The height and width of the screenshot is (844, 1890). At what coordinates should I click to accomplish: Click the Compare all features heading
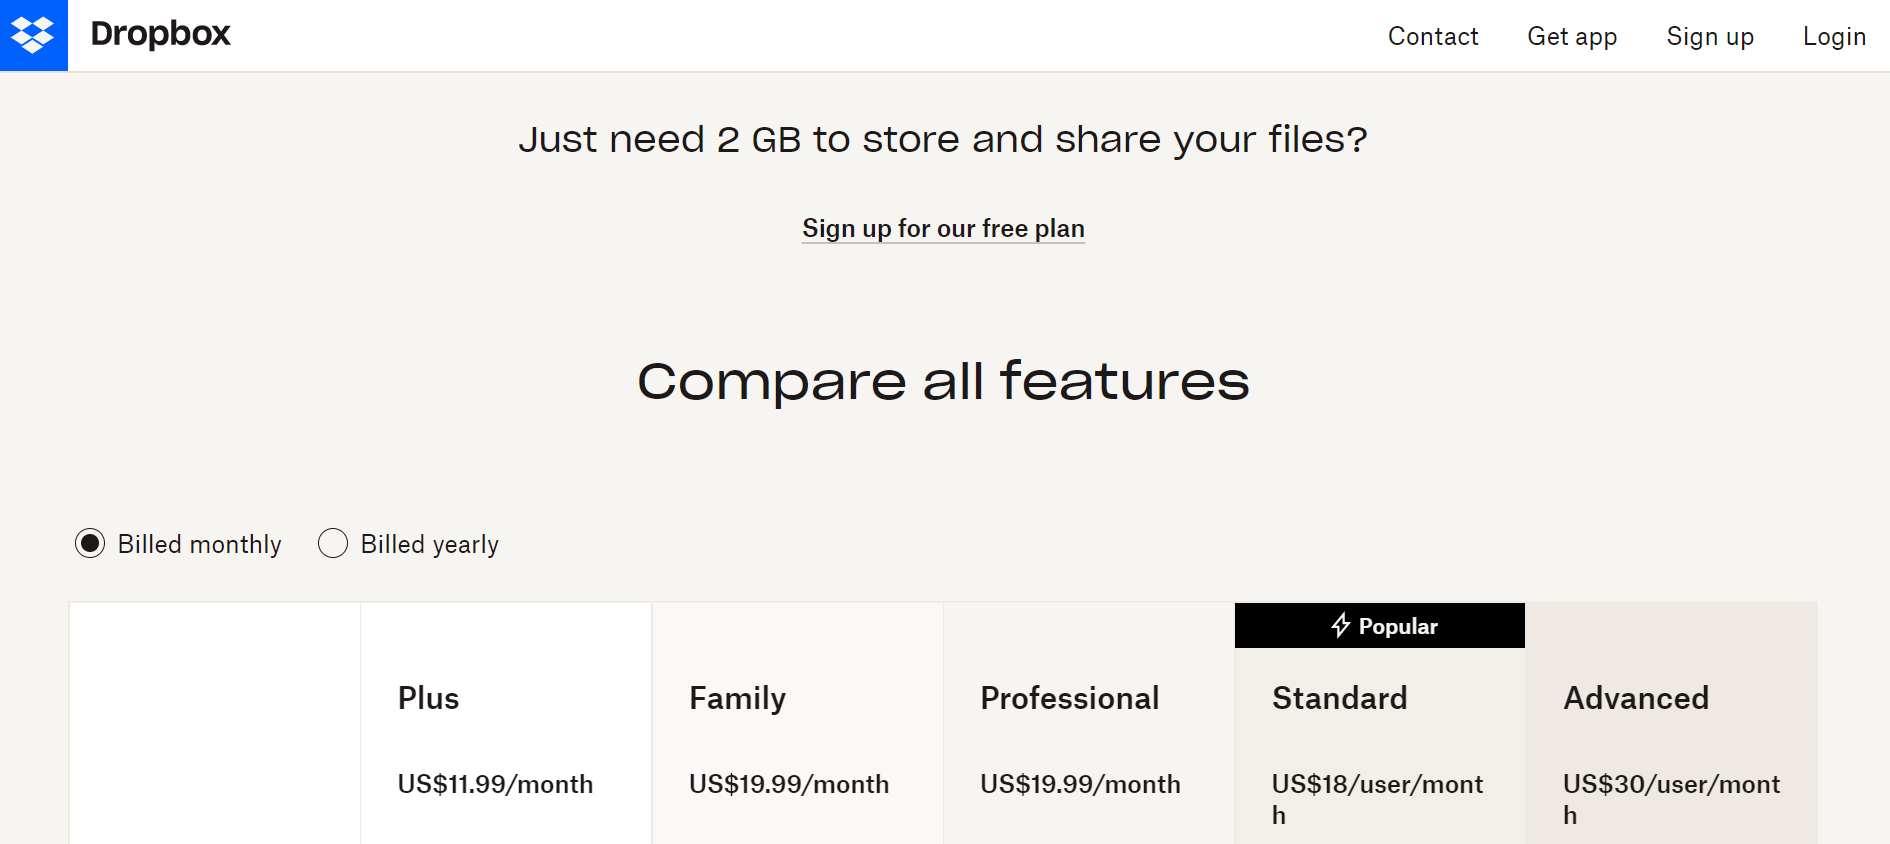pyautogui.click(x=943, y=382)
